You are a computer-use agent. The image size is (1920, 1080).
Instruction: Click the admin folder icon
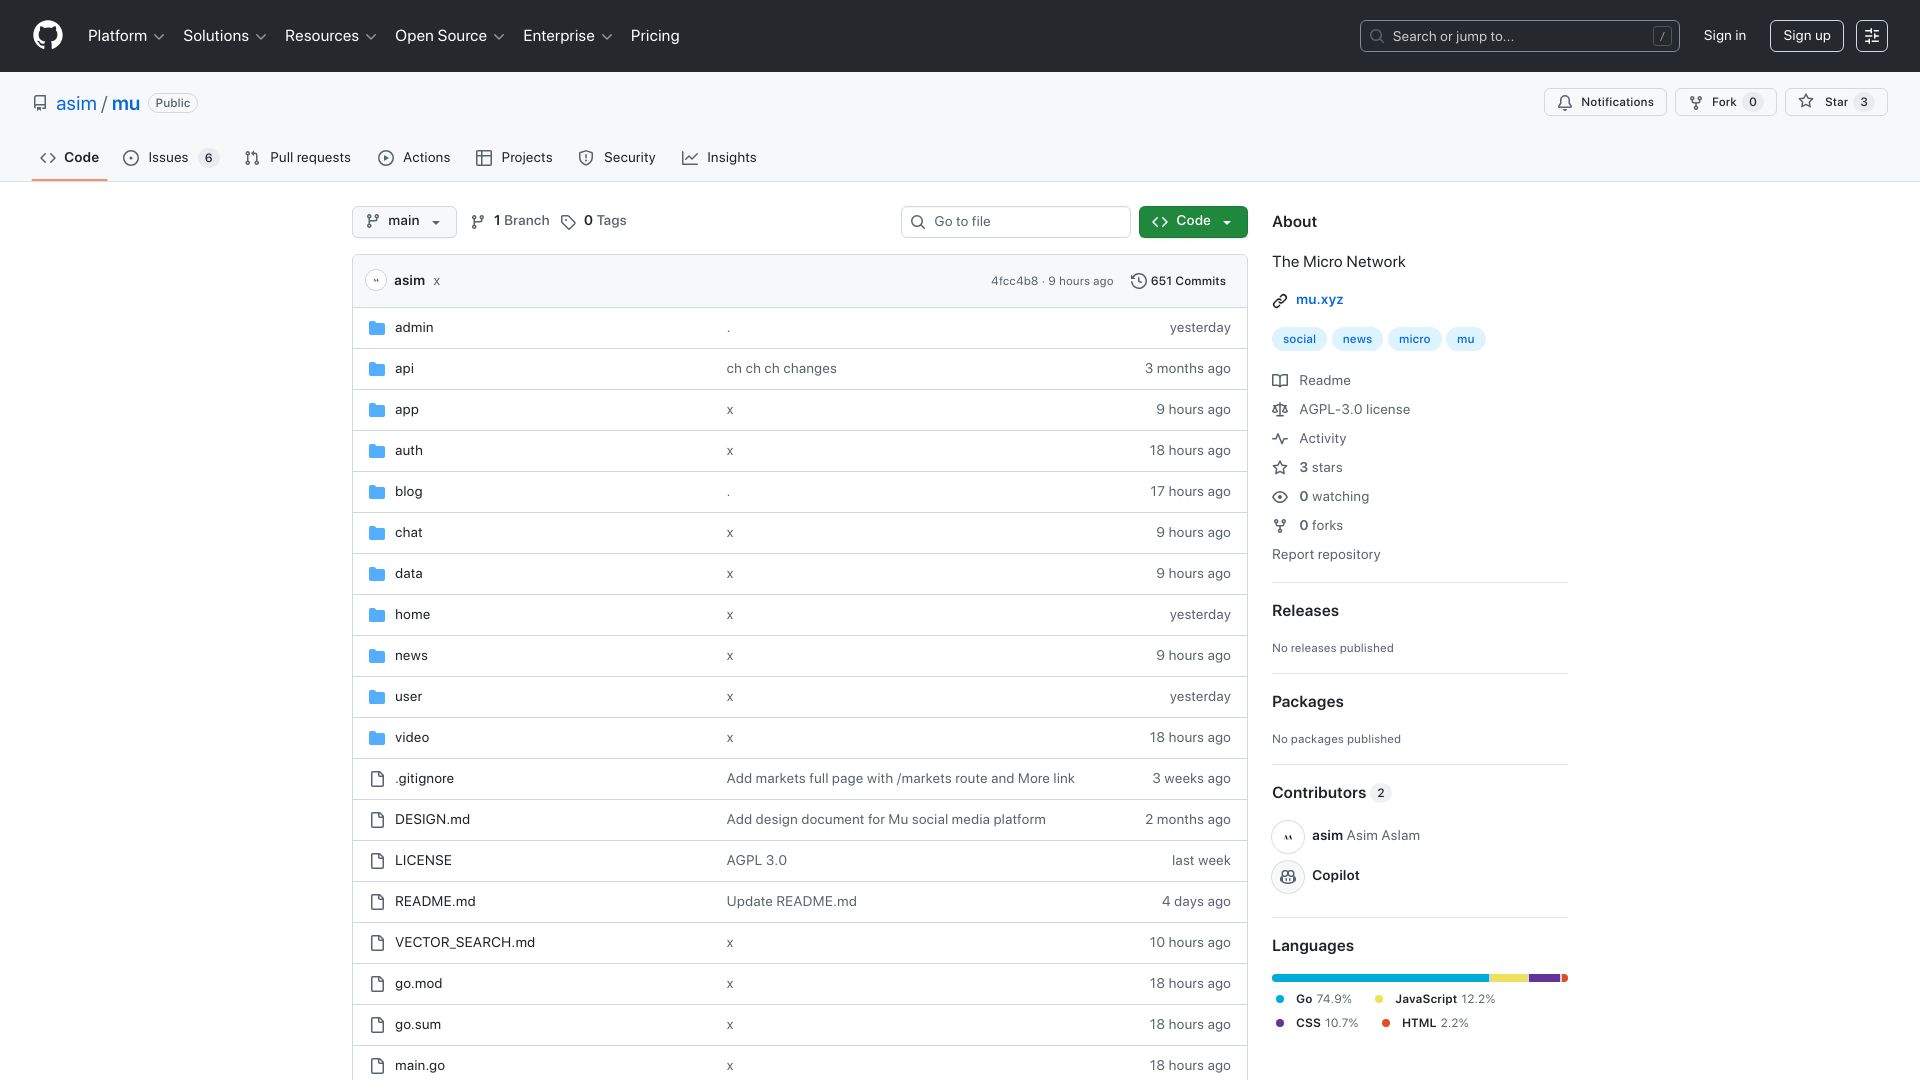tap(377, 328)
